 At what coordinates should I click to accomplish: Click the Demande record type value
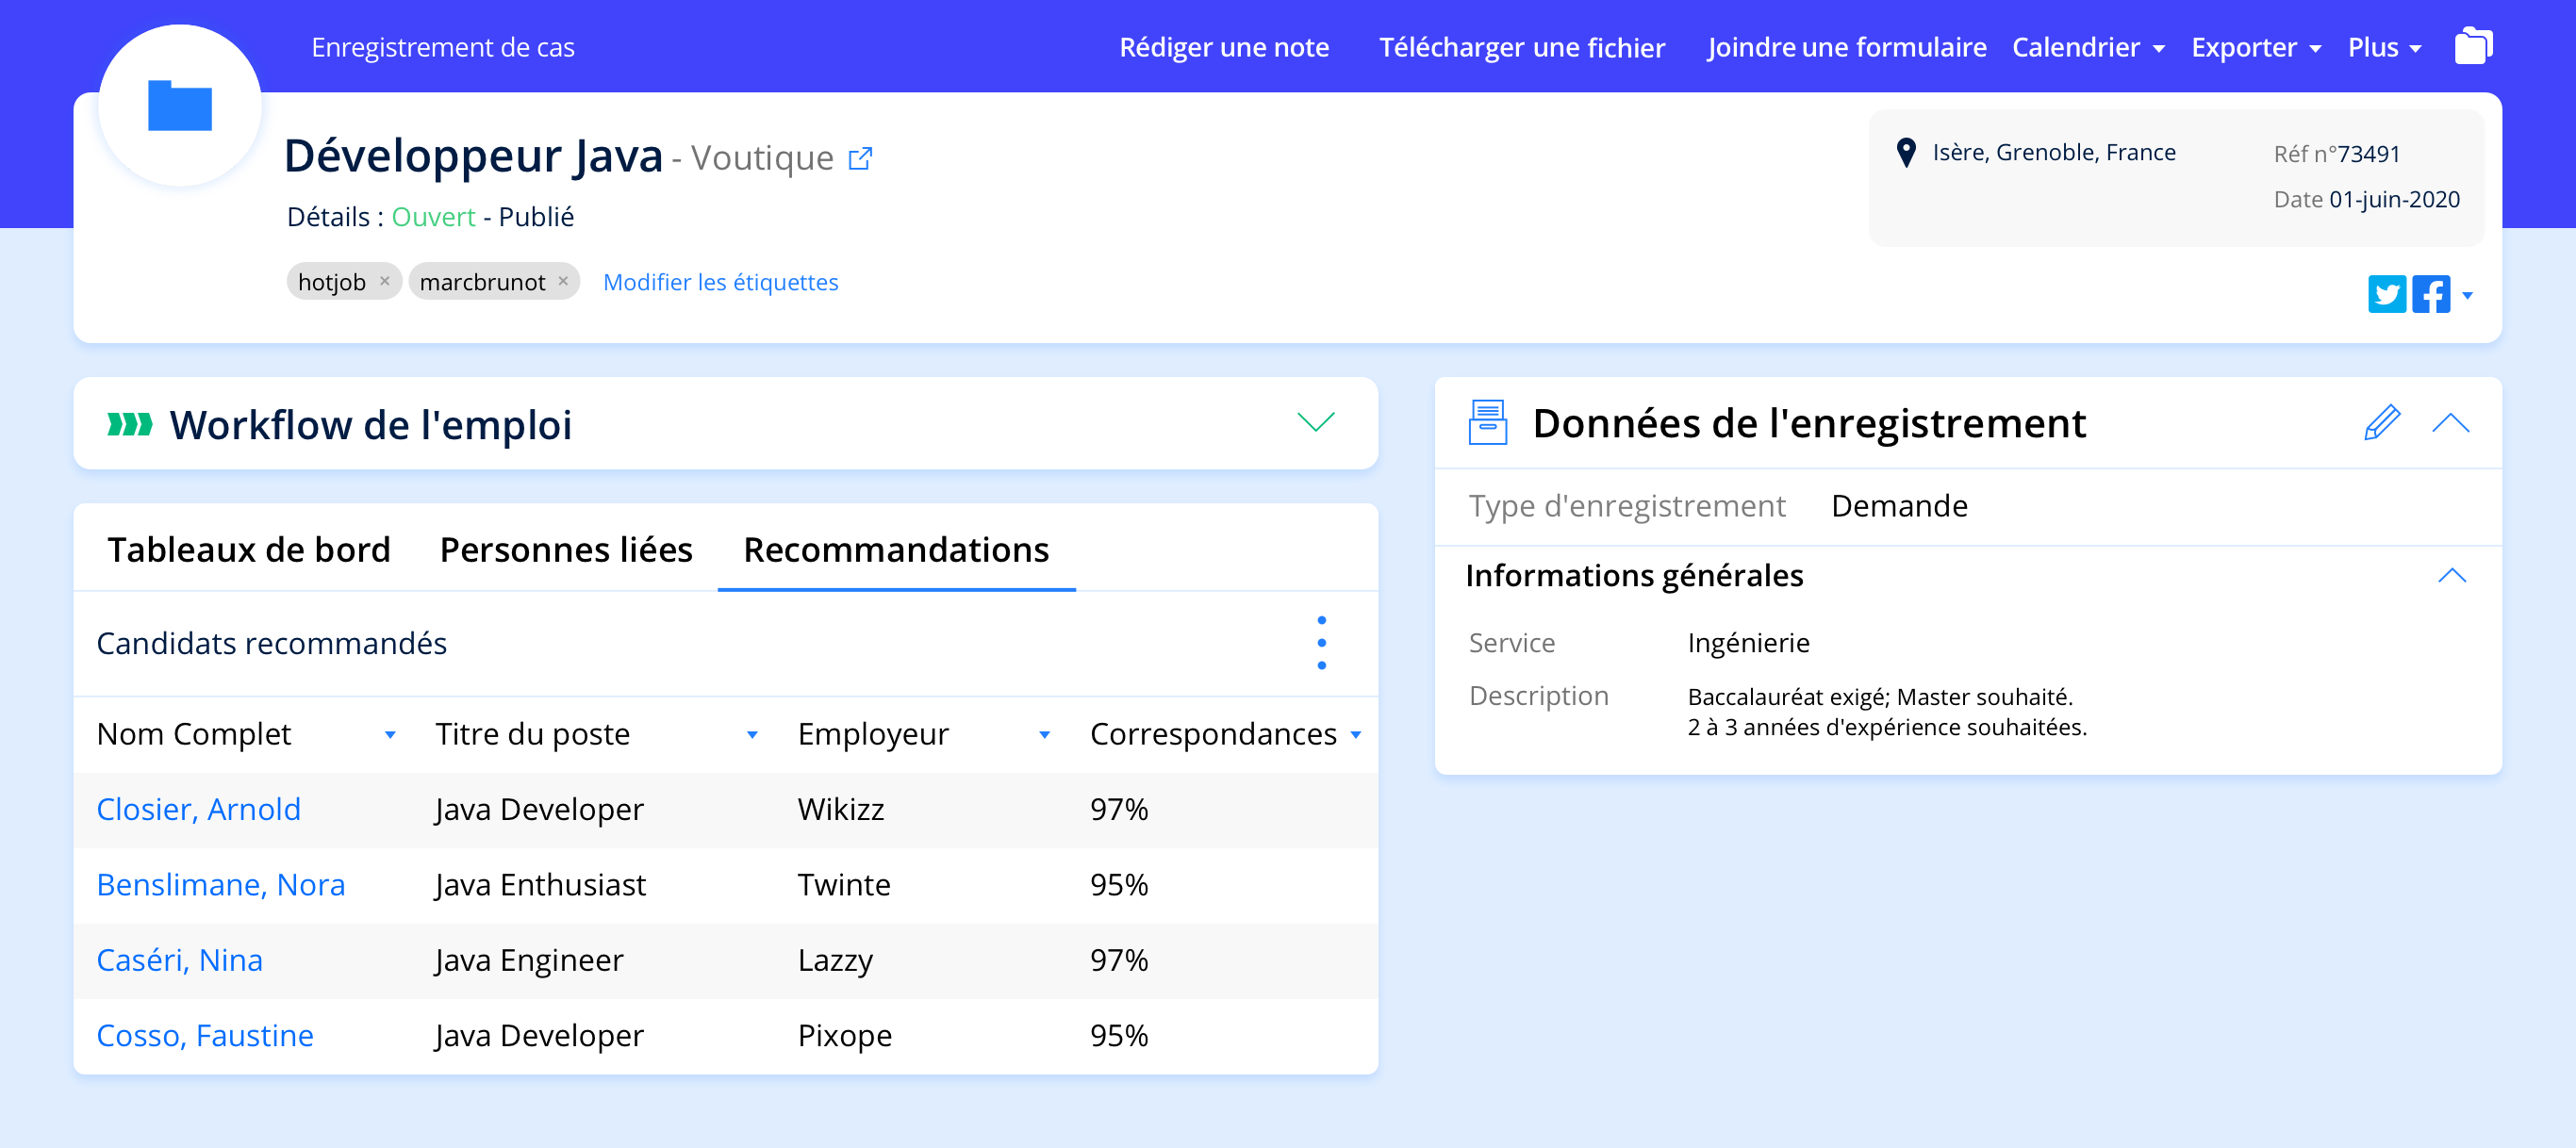point(1898,506)
